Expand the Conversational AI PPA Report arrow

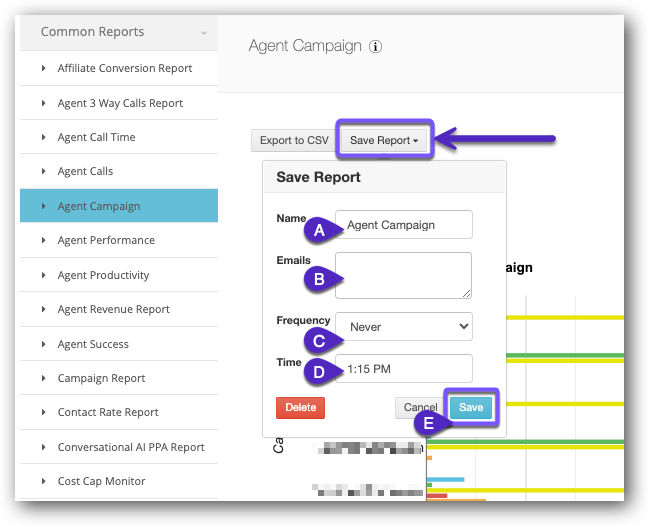point(43,447)
